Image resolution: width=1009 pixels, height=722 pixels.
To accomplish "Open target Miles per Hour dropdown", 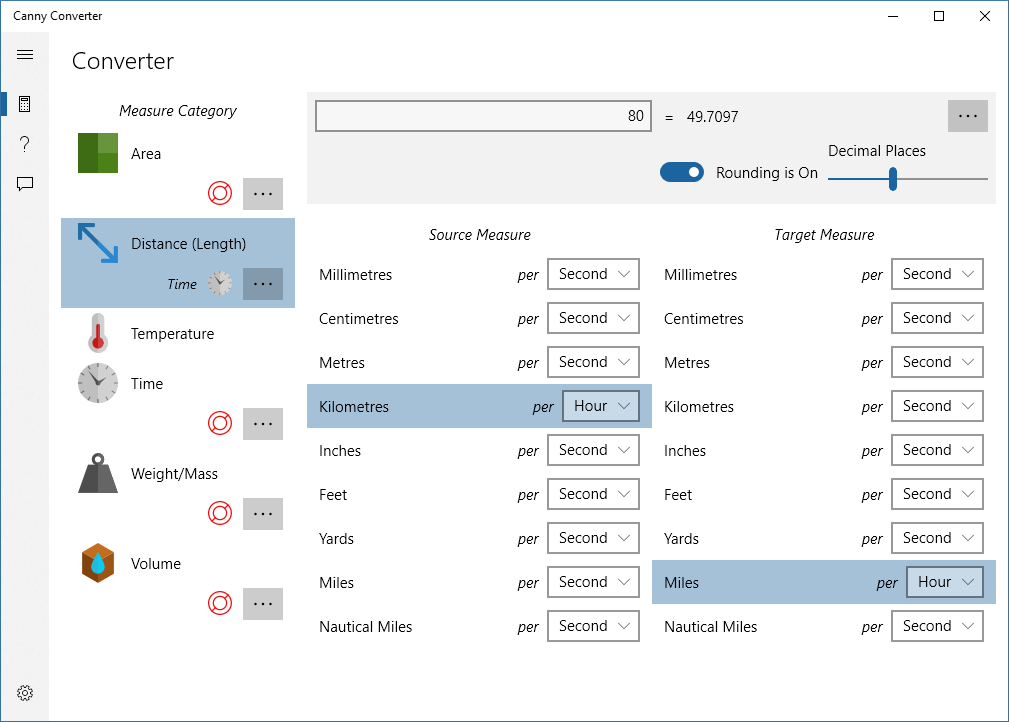I will 945,582.
